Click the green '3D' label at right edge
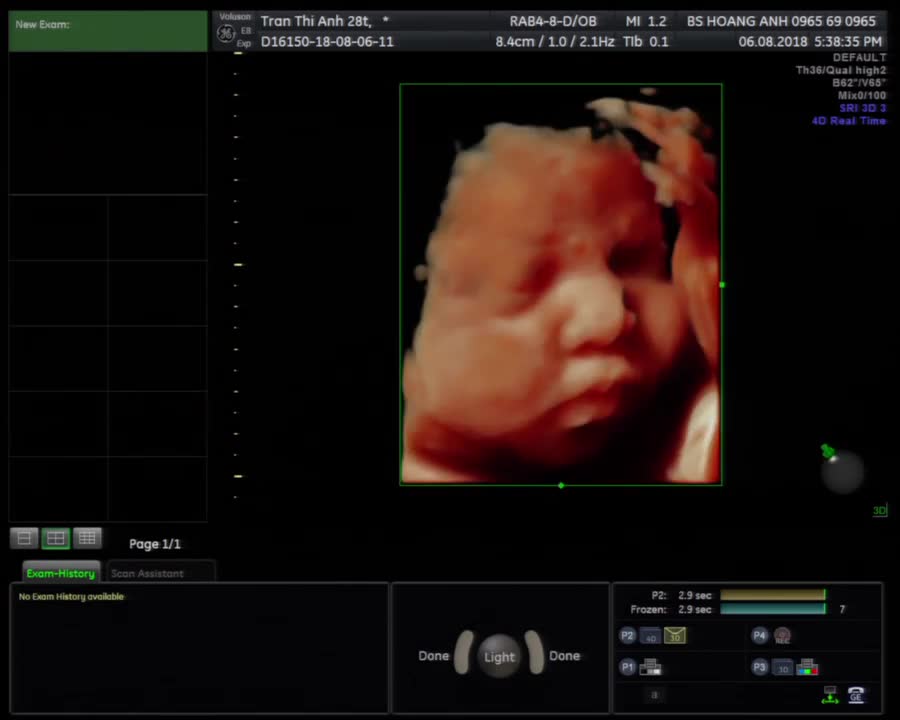The width and height of the screenshot is (900, 720). [879, 510]
